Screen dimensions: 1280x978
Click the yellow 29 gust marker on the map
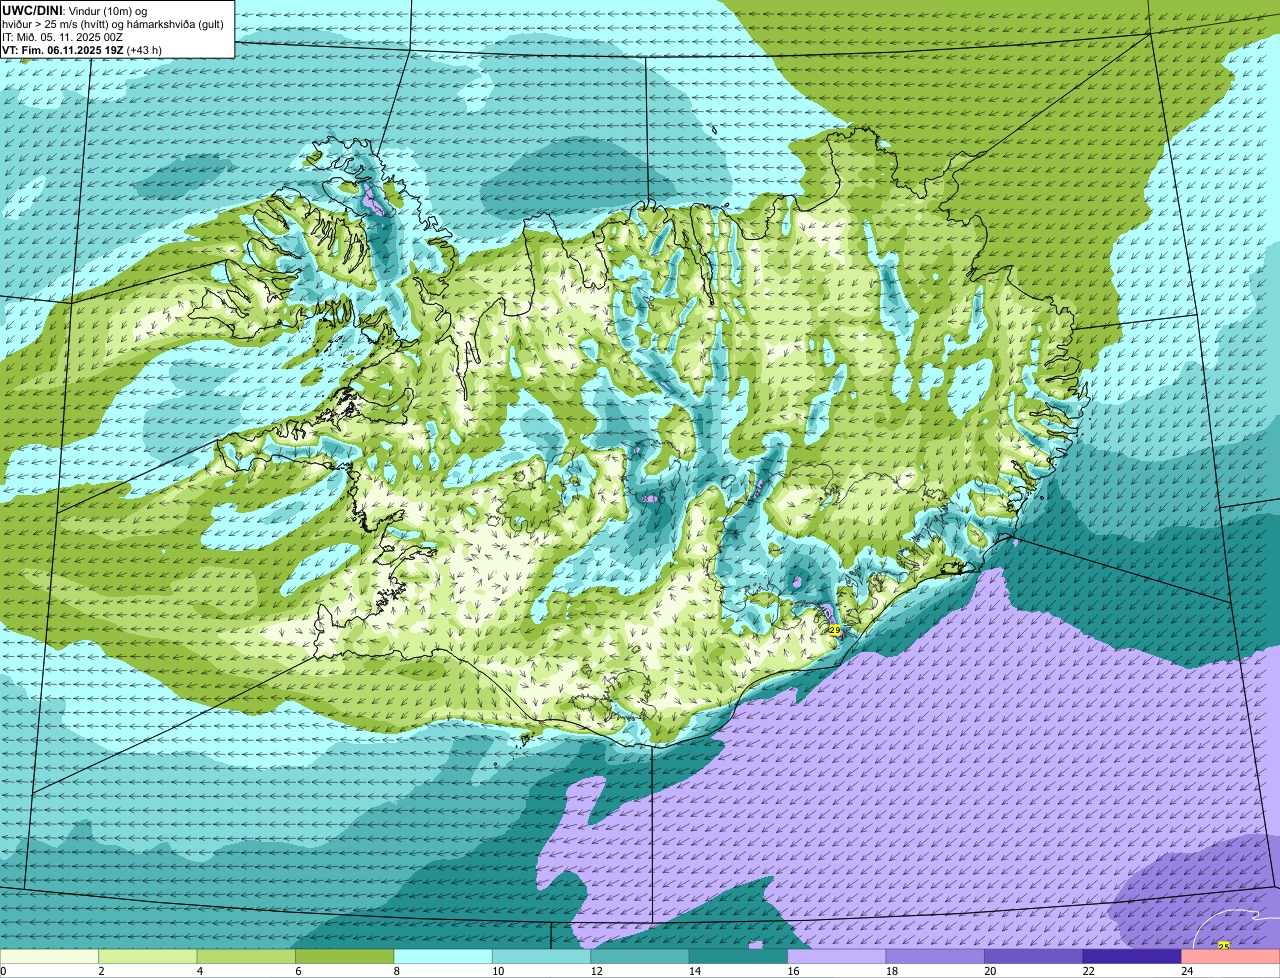point(835,630)
